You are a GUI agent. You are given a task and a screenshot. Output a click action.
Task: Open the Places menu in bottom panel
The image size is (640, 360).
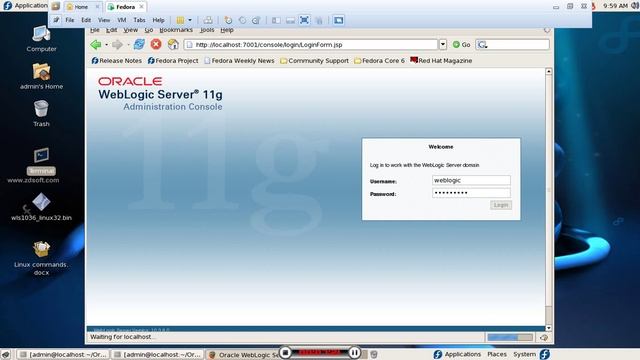[x=497, y=354]
